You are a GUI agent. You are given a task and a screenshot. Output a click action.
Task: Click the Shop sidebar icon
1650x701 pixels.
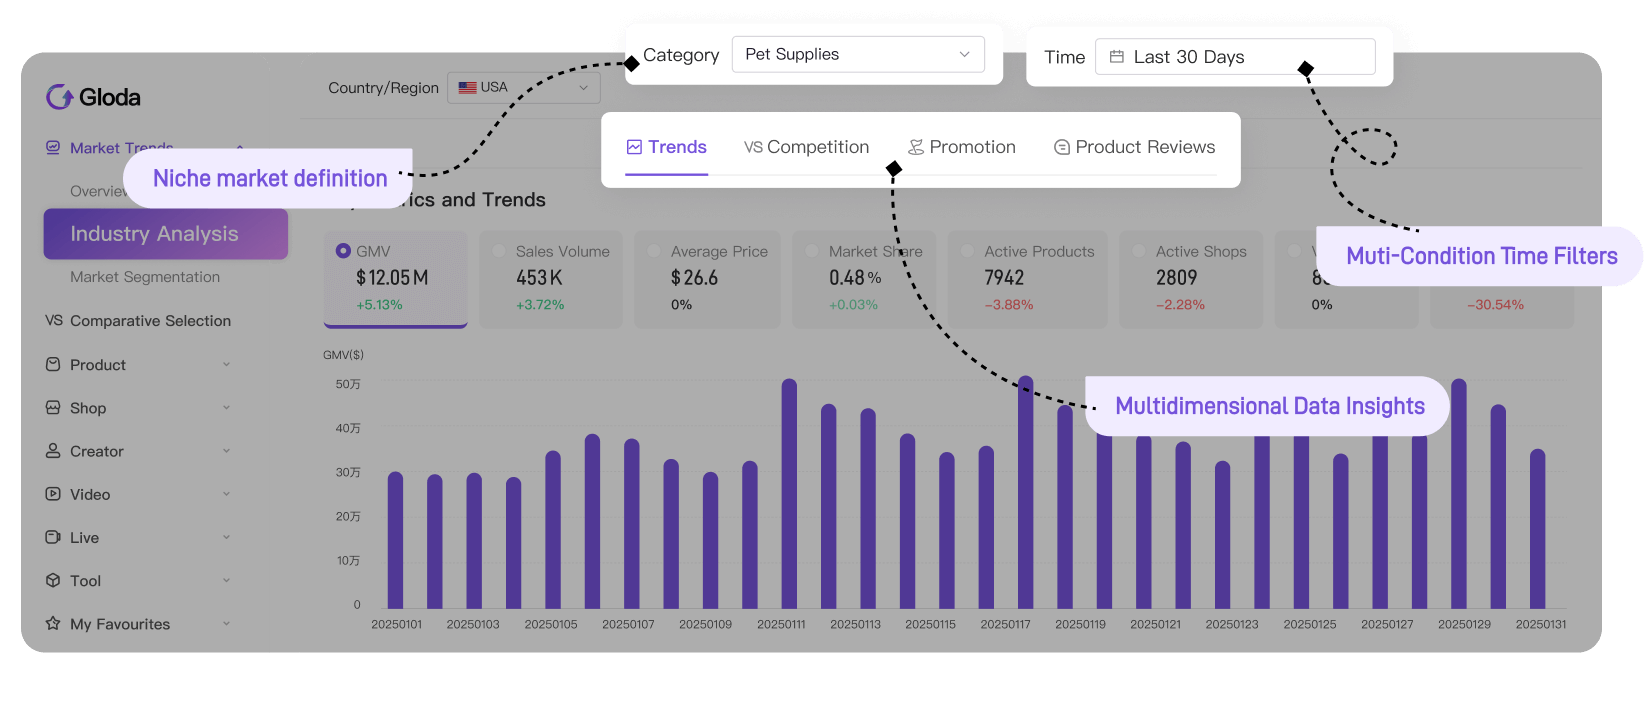click(x=53, y=408)
